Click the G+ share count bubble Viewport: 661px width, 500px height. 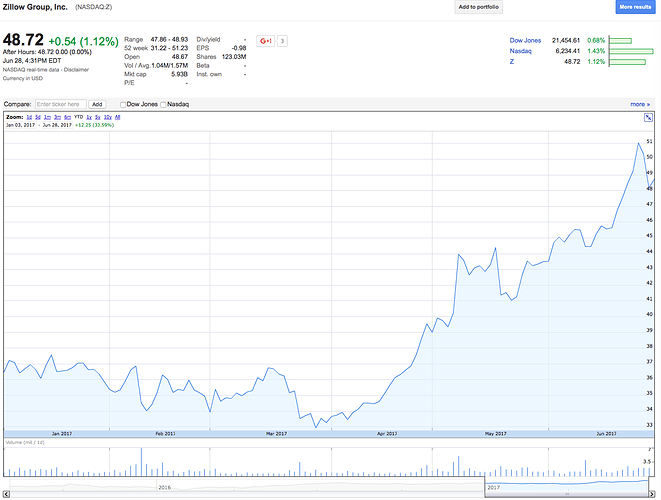click(x=283, y=40)
